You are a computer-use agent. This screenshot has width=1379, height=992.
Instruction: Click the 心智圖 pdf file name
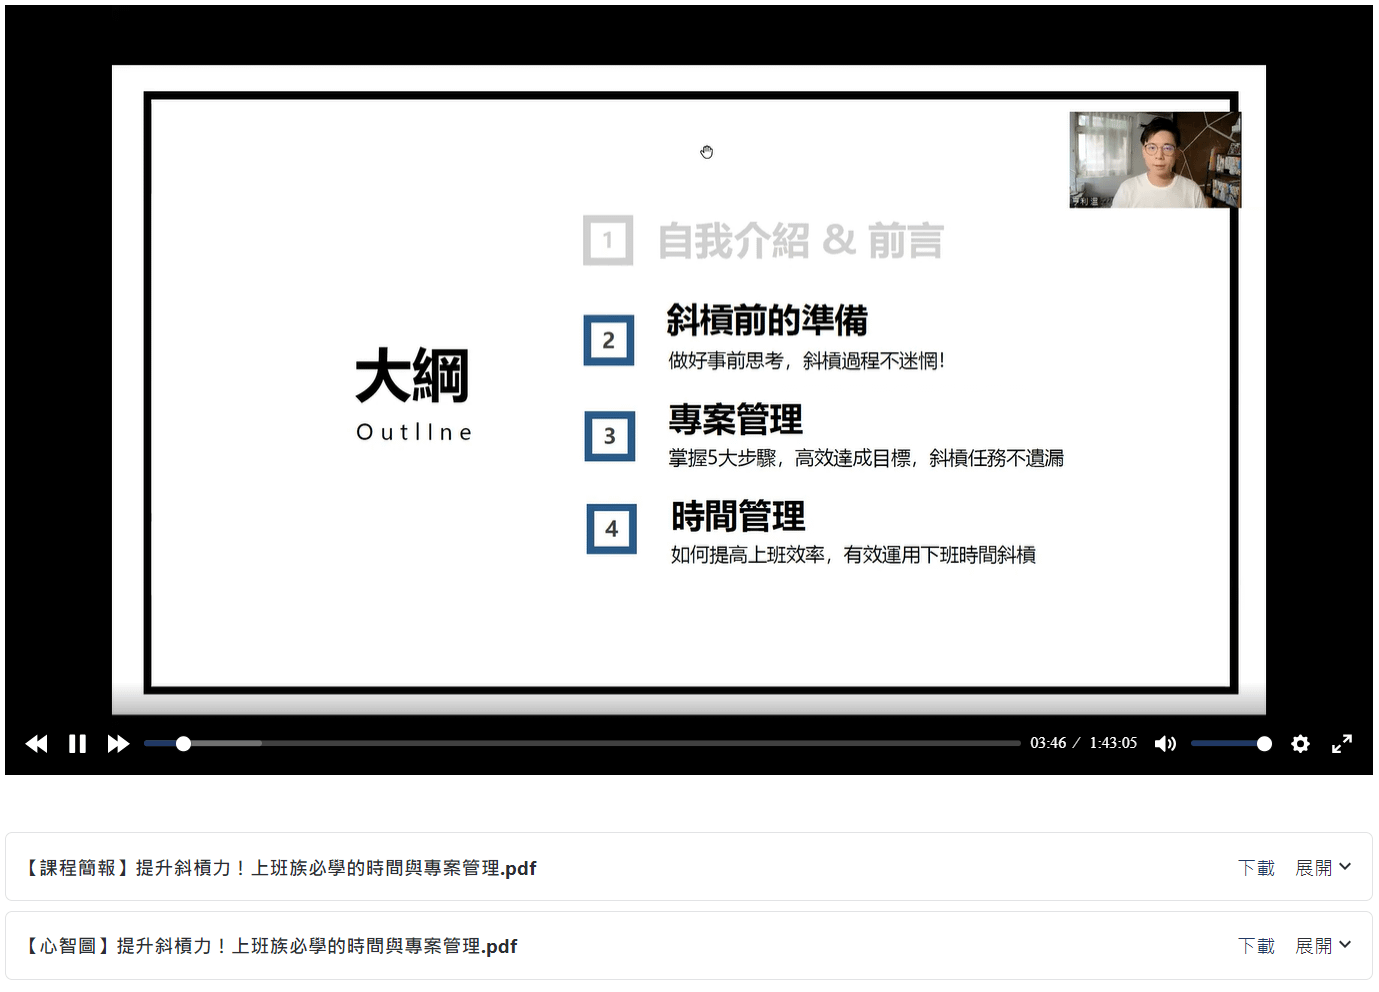pos(270,946)
